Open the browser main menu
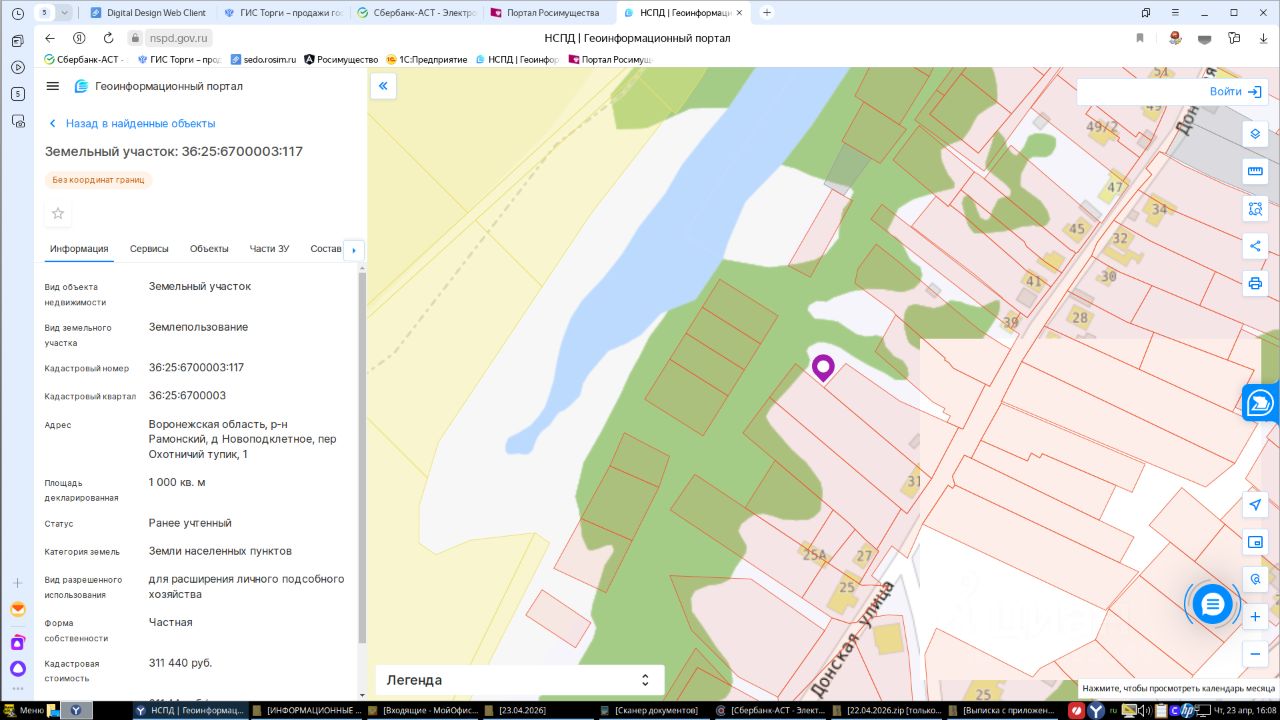Viewport: 1280px width, 720px height. (x=1173, y=13)
